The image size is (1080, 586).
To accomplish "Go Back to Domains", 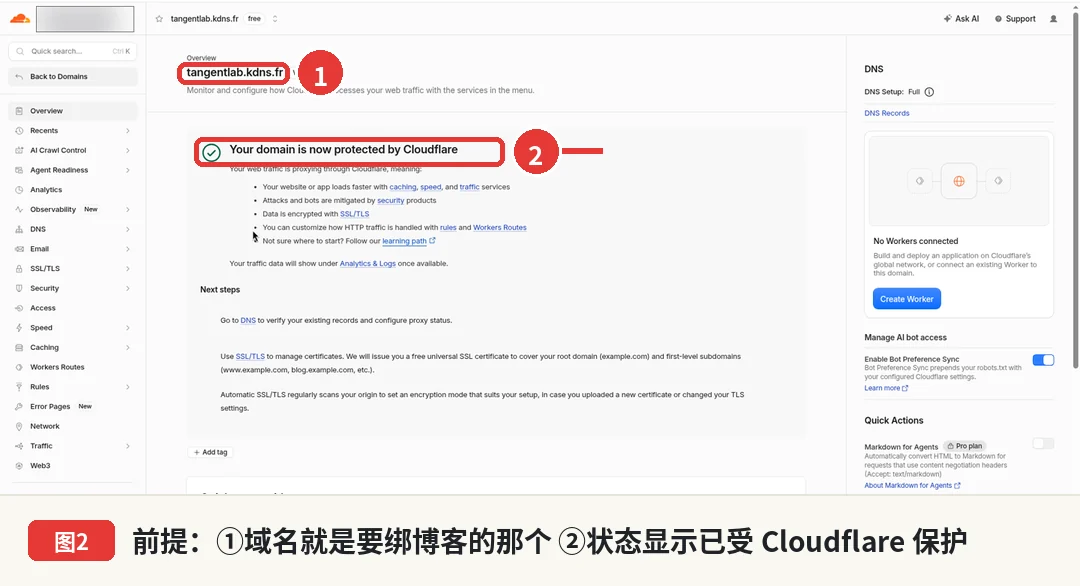I will click(72, 76).
